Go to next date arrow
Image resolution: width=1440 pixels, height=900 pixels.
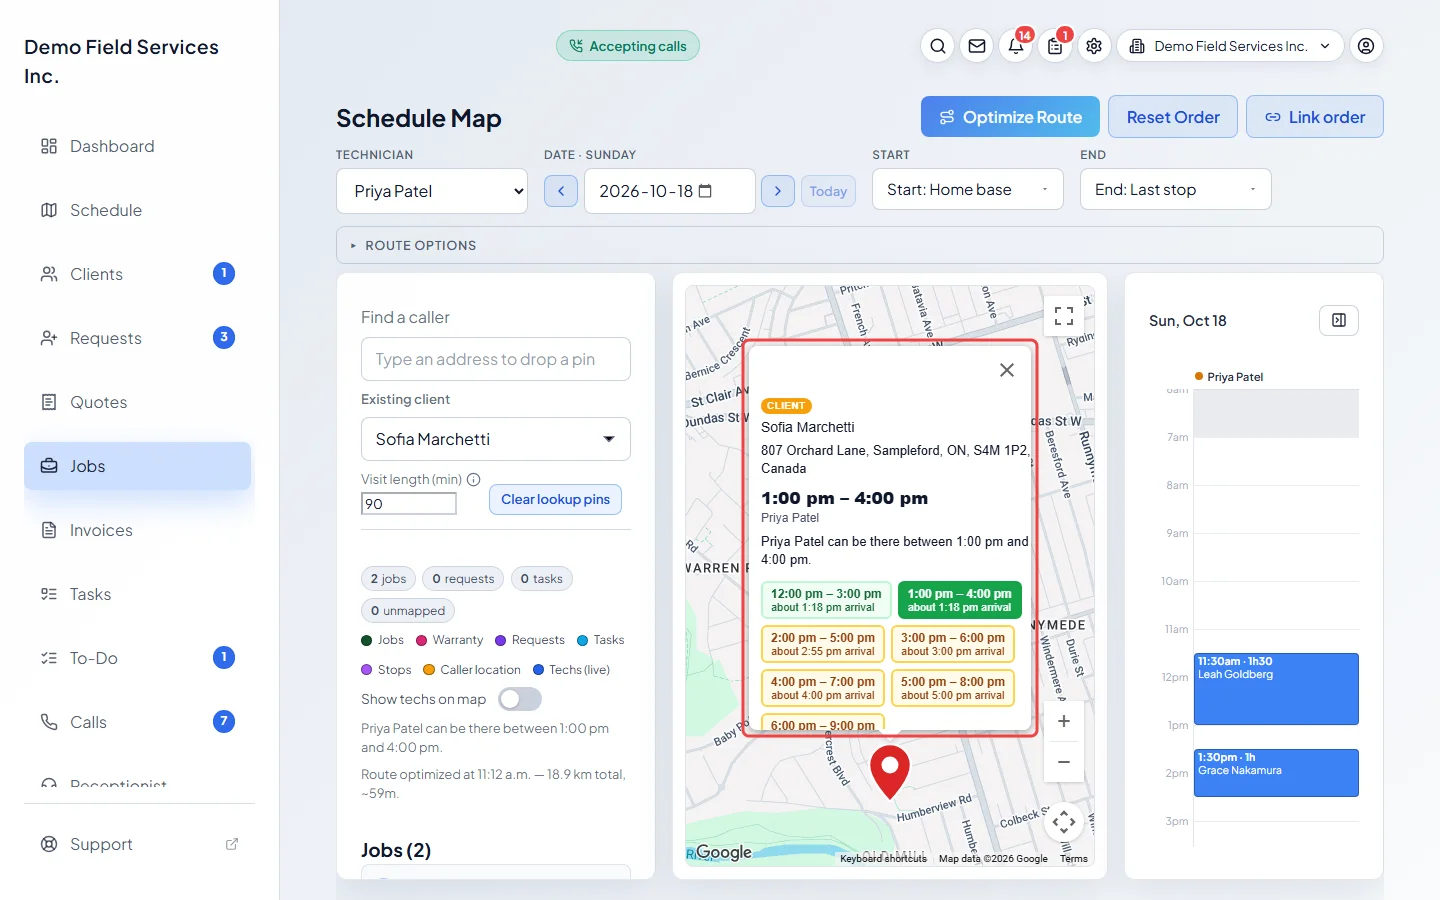pyautogui.click(x=778, y=191)
